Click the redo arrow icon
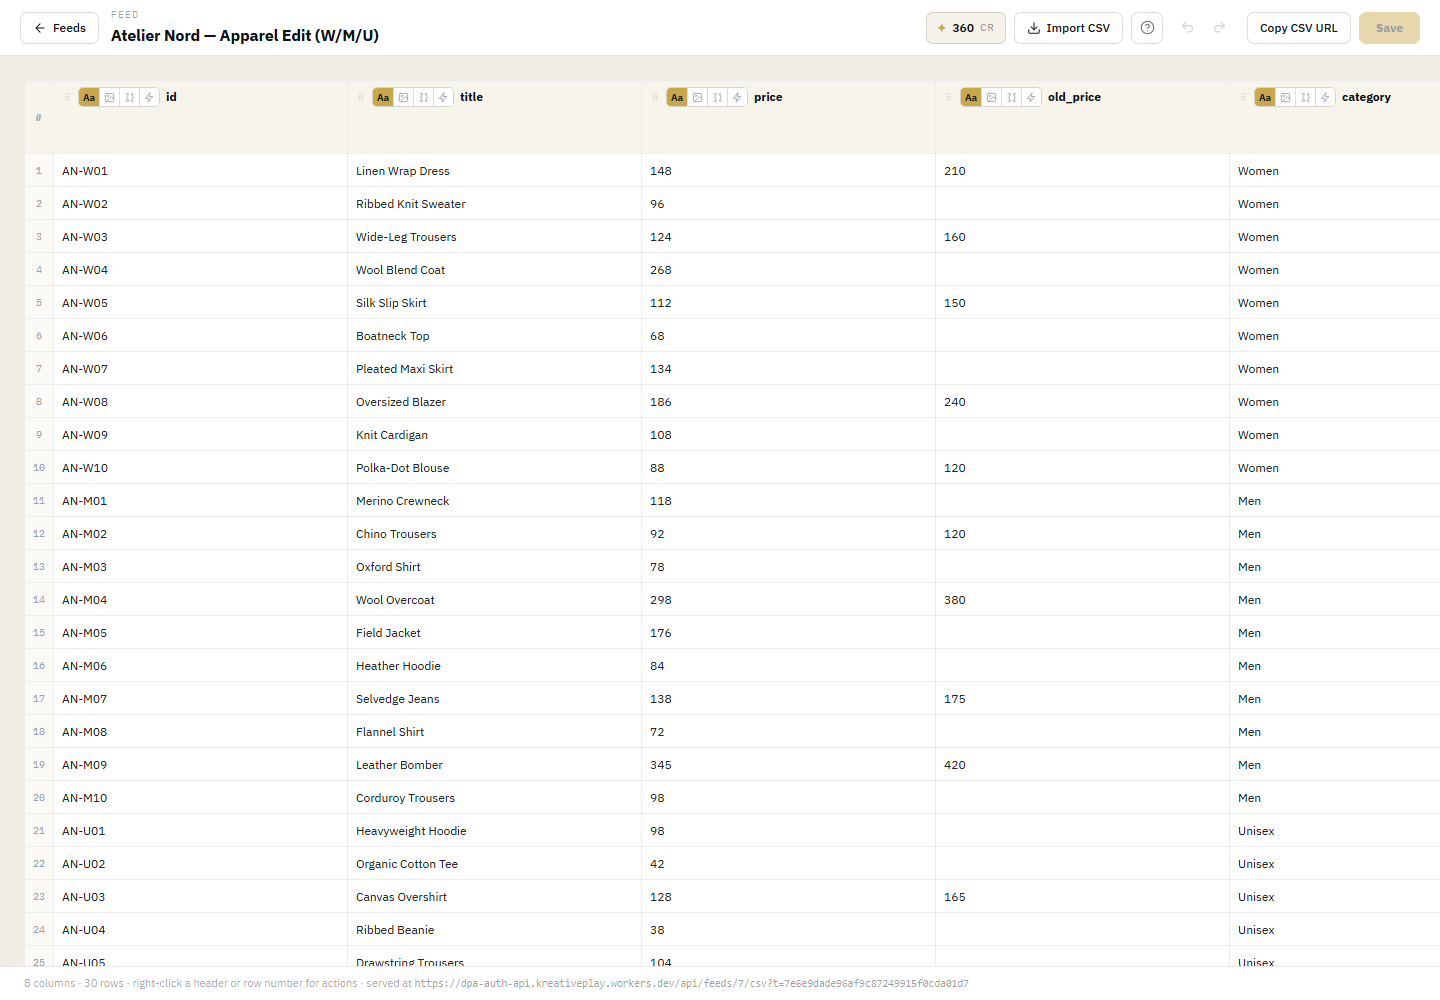 [x=1220, y=28]
